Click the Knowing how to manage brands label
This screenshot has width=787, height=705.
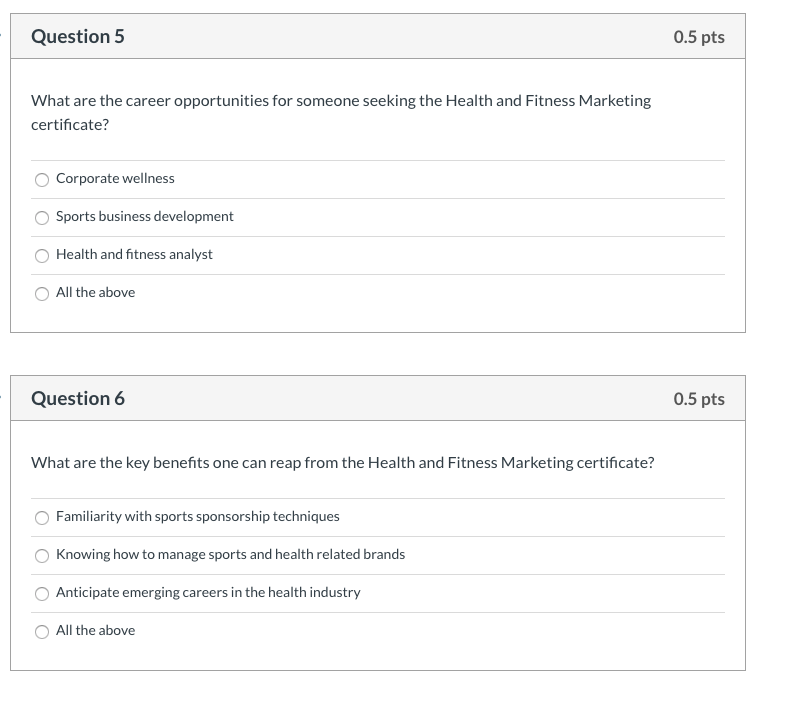point(230,554)
